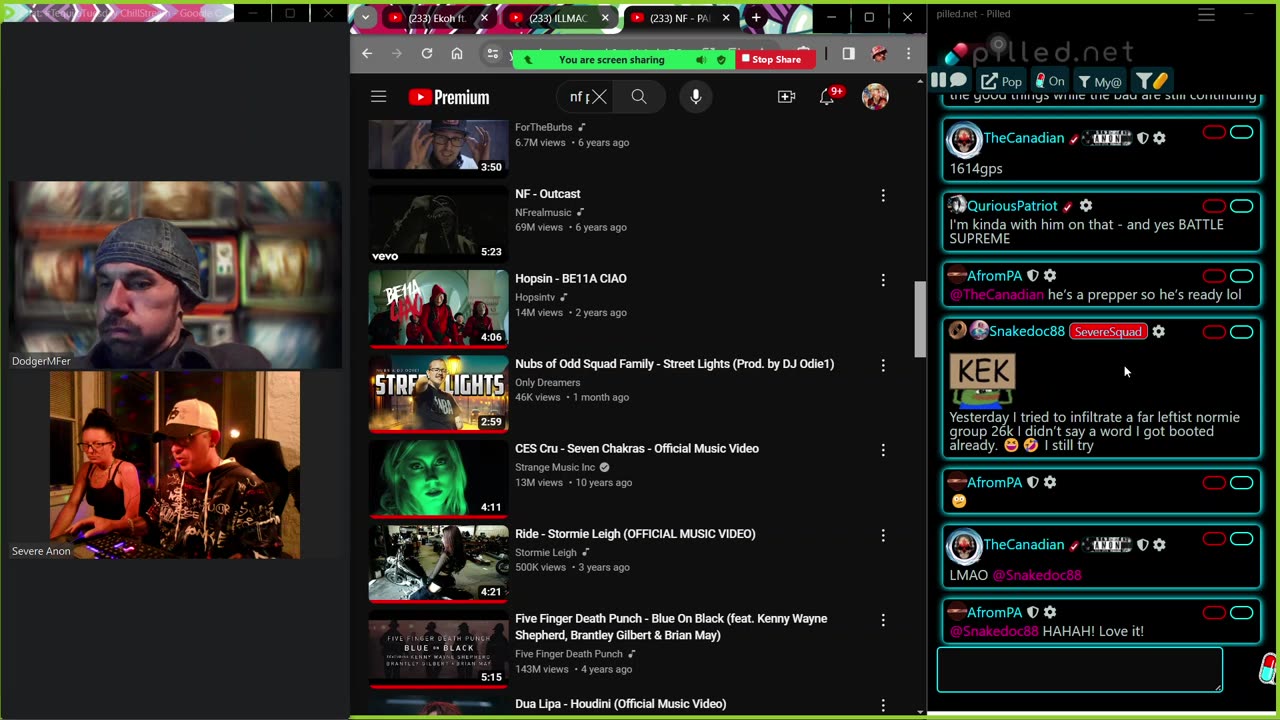The height and width of the screenshot is (720, 1280).
Task: Click the YouTube Premium logo
Action: (449, 97)
